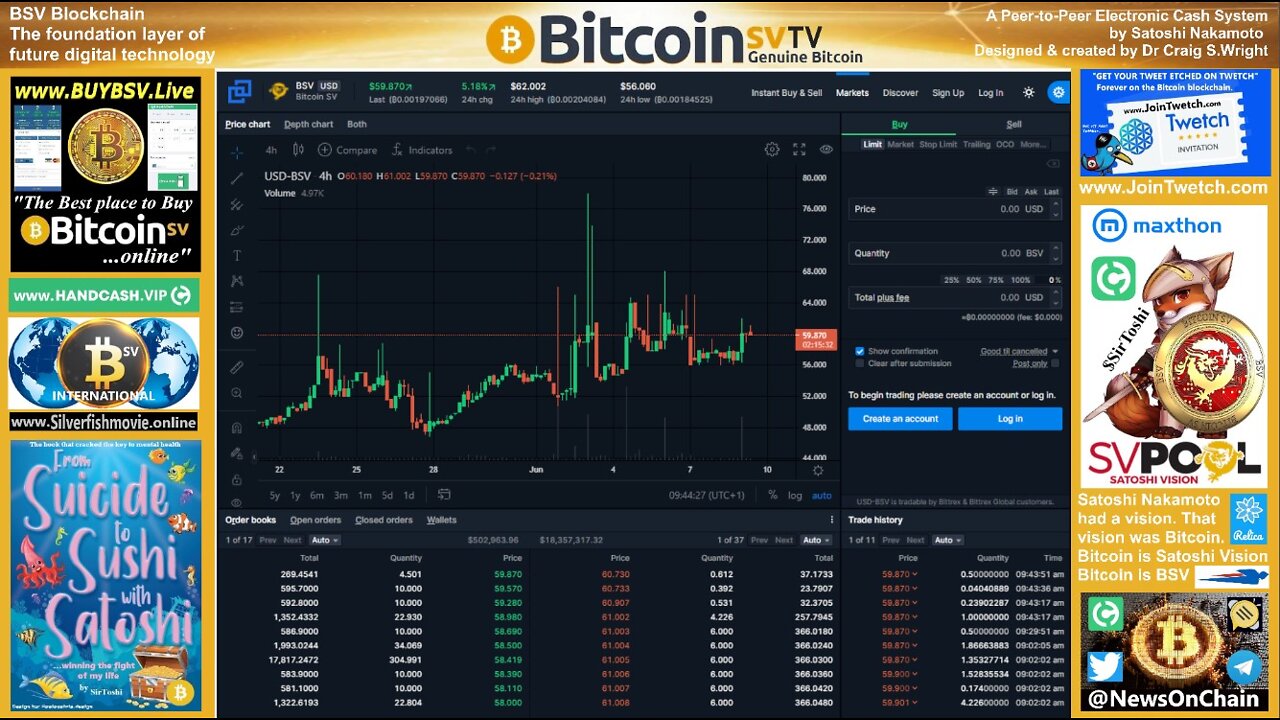This screenshot has height=720, width=1280.
Task: Select the Text annotation tool
Action: [x=237, y=256]
